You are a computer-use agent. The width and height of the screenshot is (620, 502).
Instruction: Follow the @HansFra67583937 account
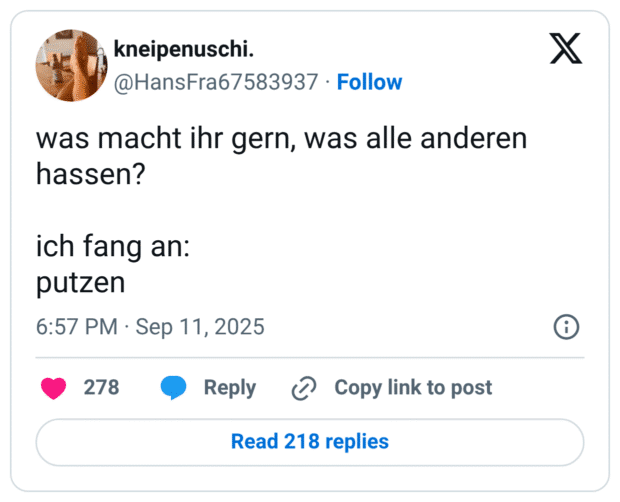369,82
